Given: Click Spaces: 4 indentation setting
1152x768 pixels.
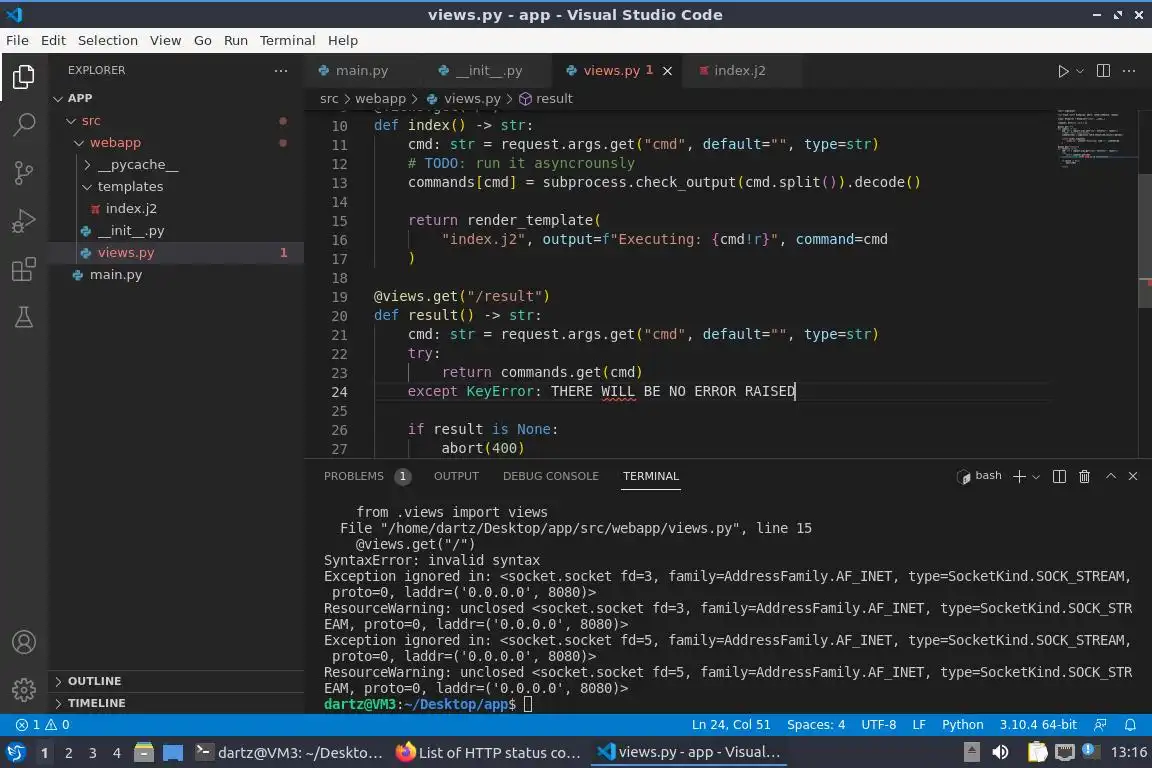Looking at the screenshot, I should (816, 725).
